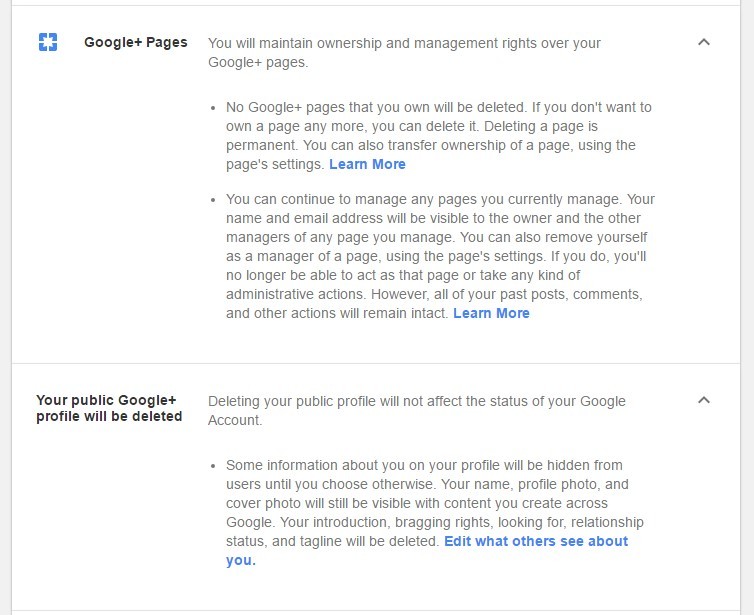
Task: Collapse the Google+ Pages section chevron
Action: [704, 42]
